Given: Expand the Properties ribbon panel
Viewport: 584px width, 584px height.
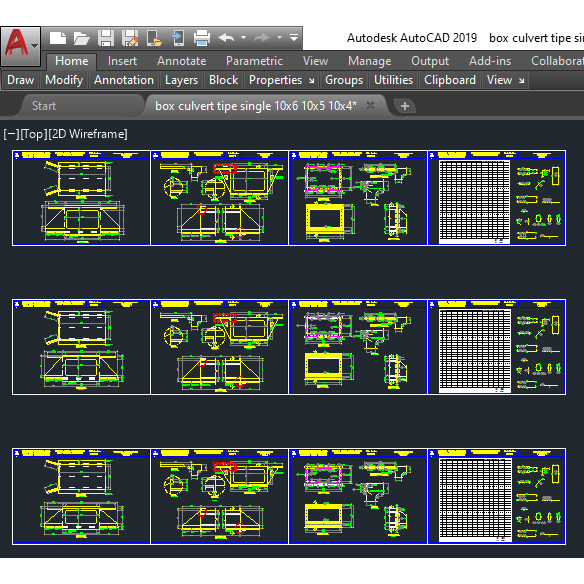Looking at the screenshot, I should 275,80.
